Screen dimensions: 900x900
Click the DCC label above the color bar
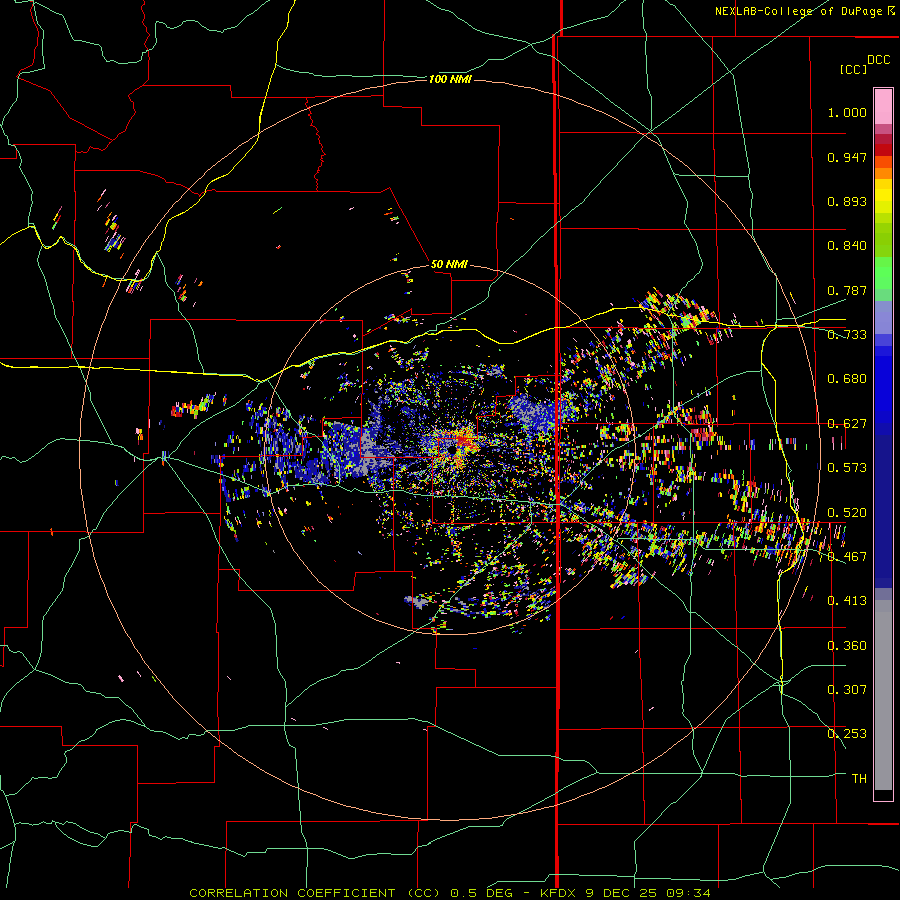click(878, 60)
